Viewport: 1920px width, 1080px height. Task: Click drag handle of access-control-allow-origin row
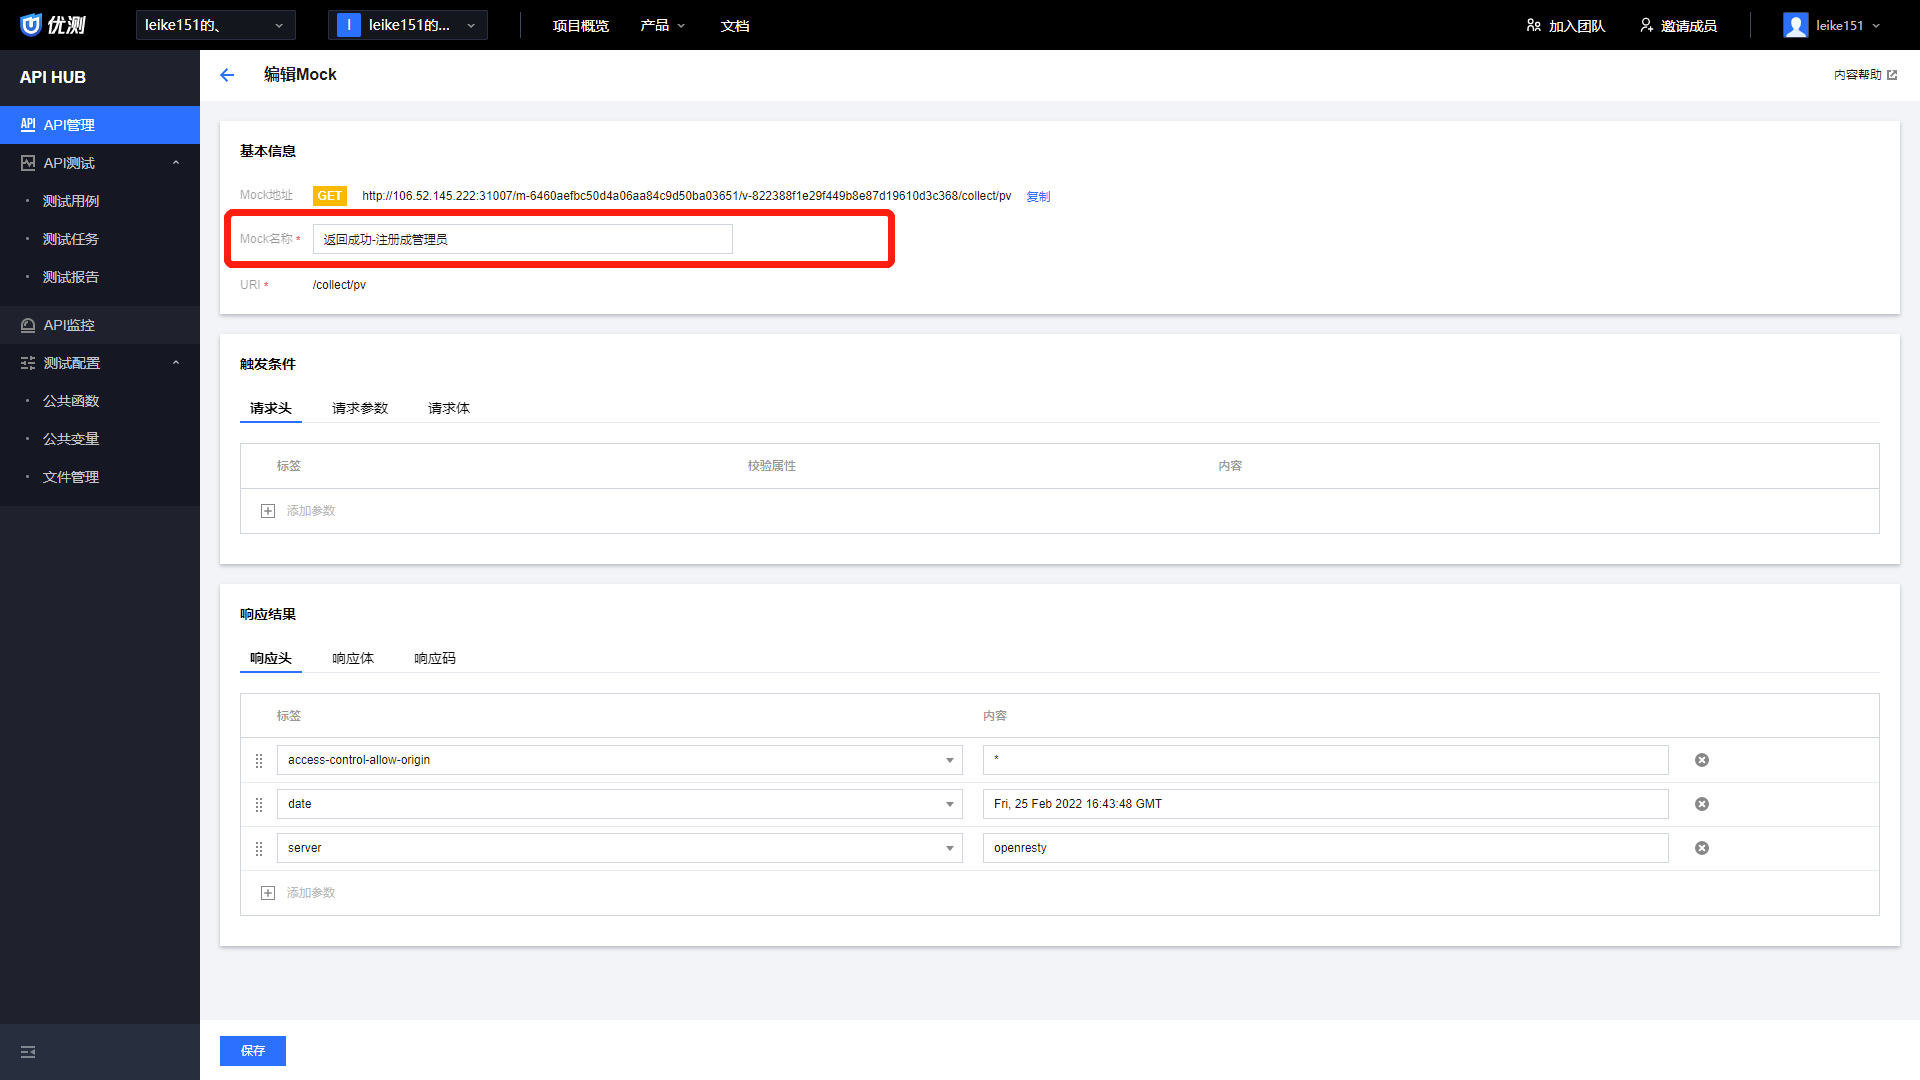[259, 761]
